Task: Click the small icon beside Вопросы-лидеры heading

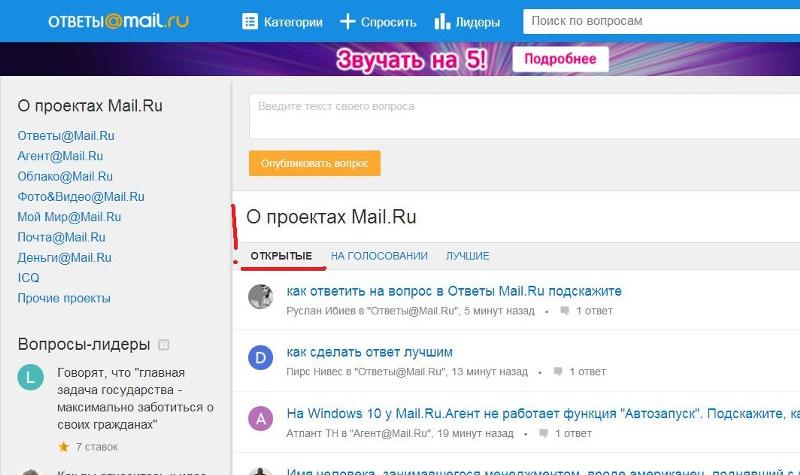Action: 163,344
